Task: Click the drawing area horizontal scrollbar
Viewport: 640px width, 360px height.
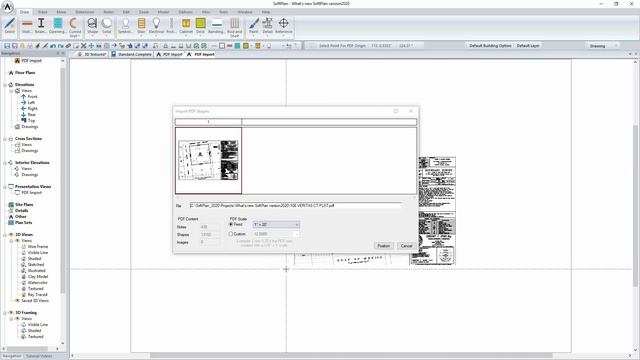Action: pyautogui.click(x=351, y=356)
